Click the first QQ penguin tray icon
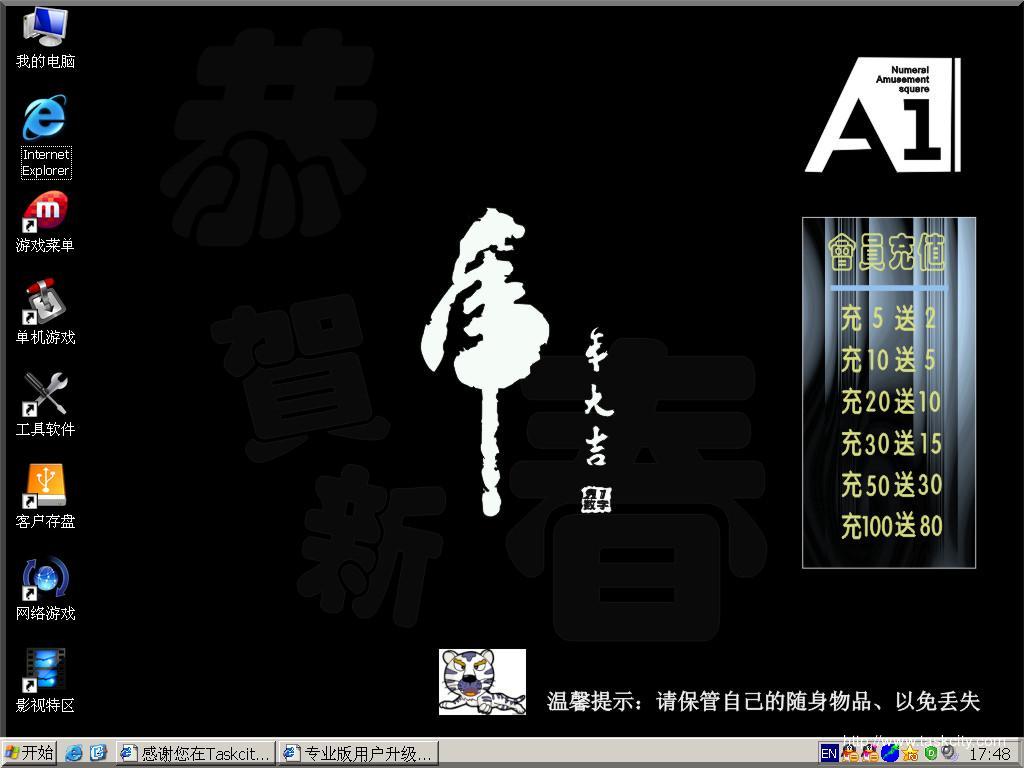The image size is (1024, 768). pyautogui.click(x=850, y=753)
